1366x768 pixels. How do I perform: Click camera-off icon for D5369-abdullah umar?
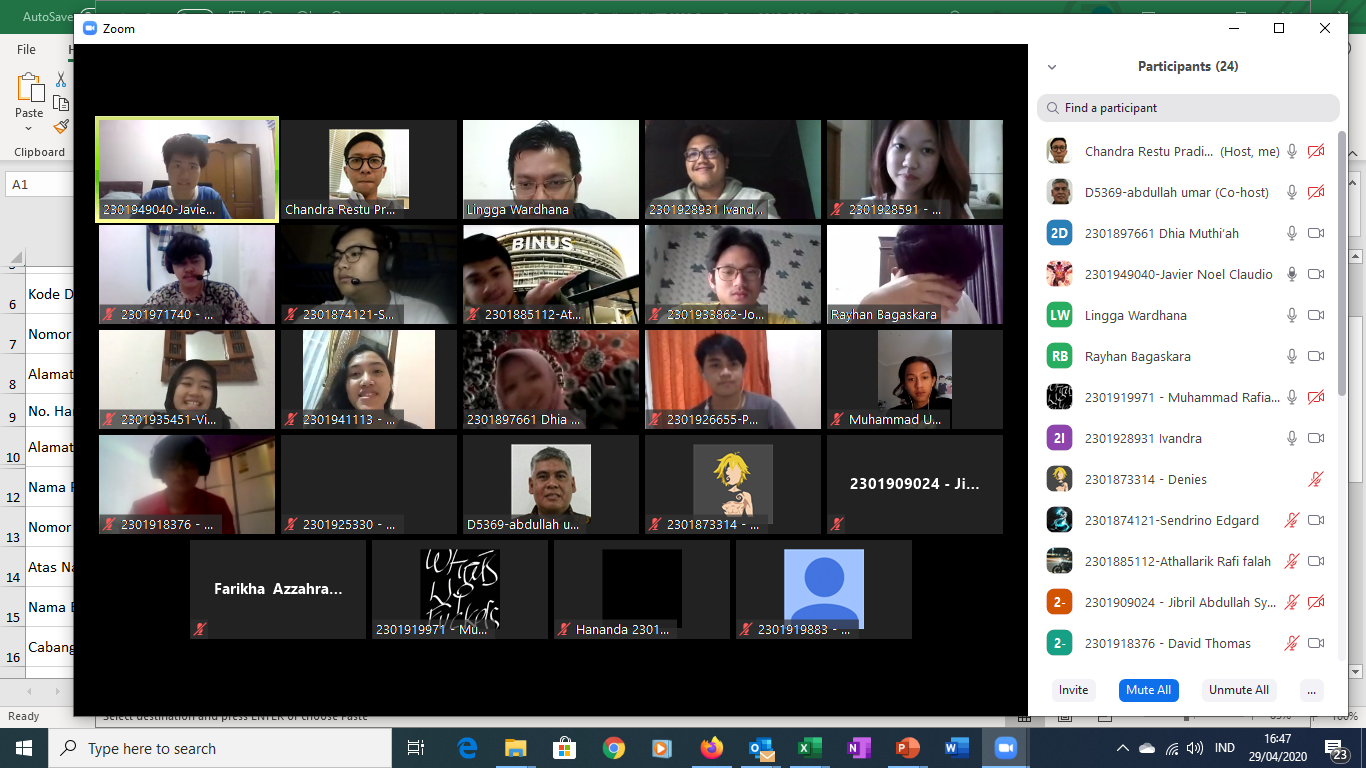pos(1316,192)
